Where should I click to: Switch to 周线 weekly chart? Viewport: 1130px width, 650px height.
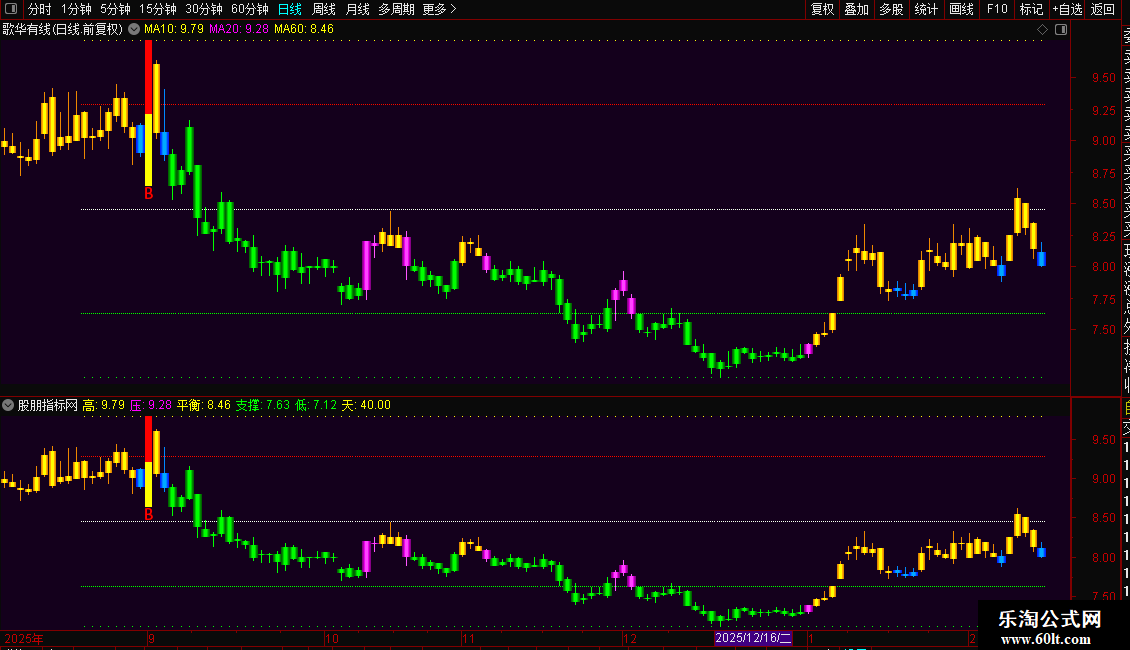[324, 9]
